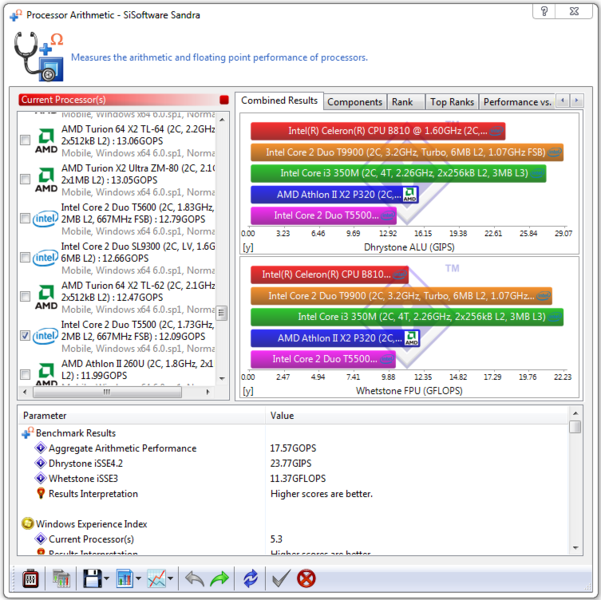The image size is (601, 600).
Task: Click the checkmark OK icon
Action: click(x=281, y=579)
